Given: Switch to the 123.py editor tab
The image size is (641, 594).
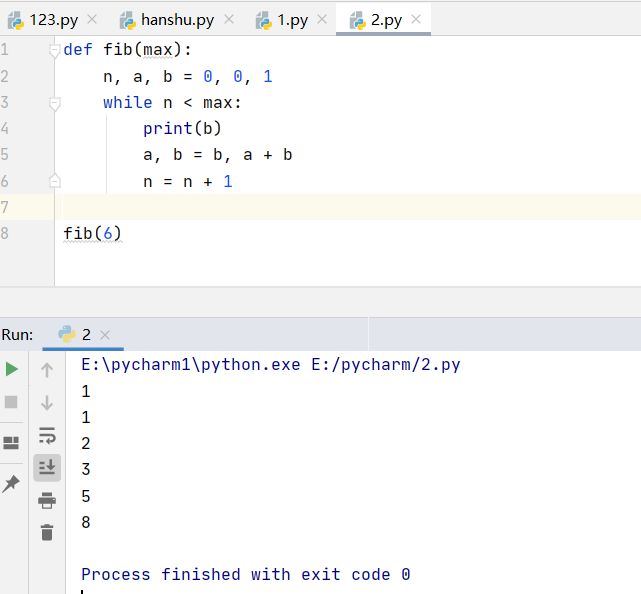Looking at the screenshot, I should click(53, 20).
